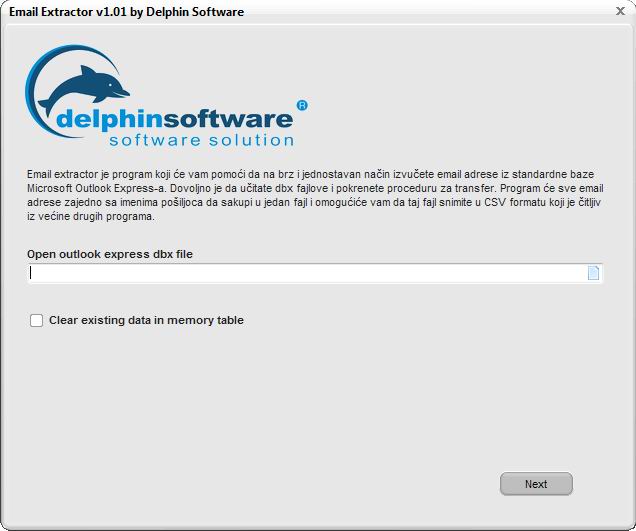This screenshot has height=531, width=636.
Task: Focus the Open outlook express dbx file input
Action: [315, 273]
